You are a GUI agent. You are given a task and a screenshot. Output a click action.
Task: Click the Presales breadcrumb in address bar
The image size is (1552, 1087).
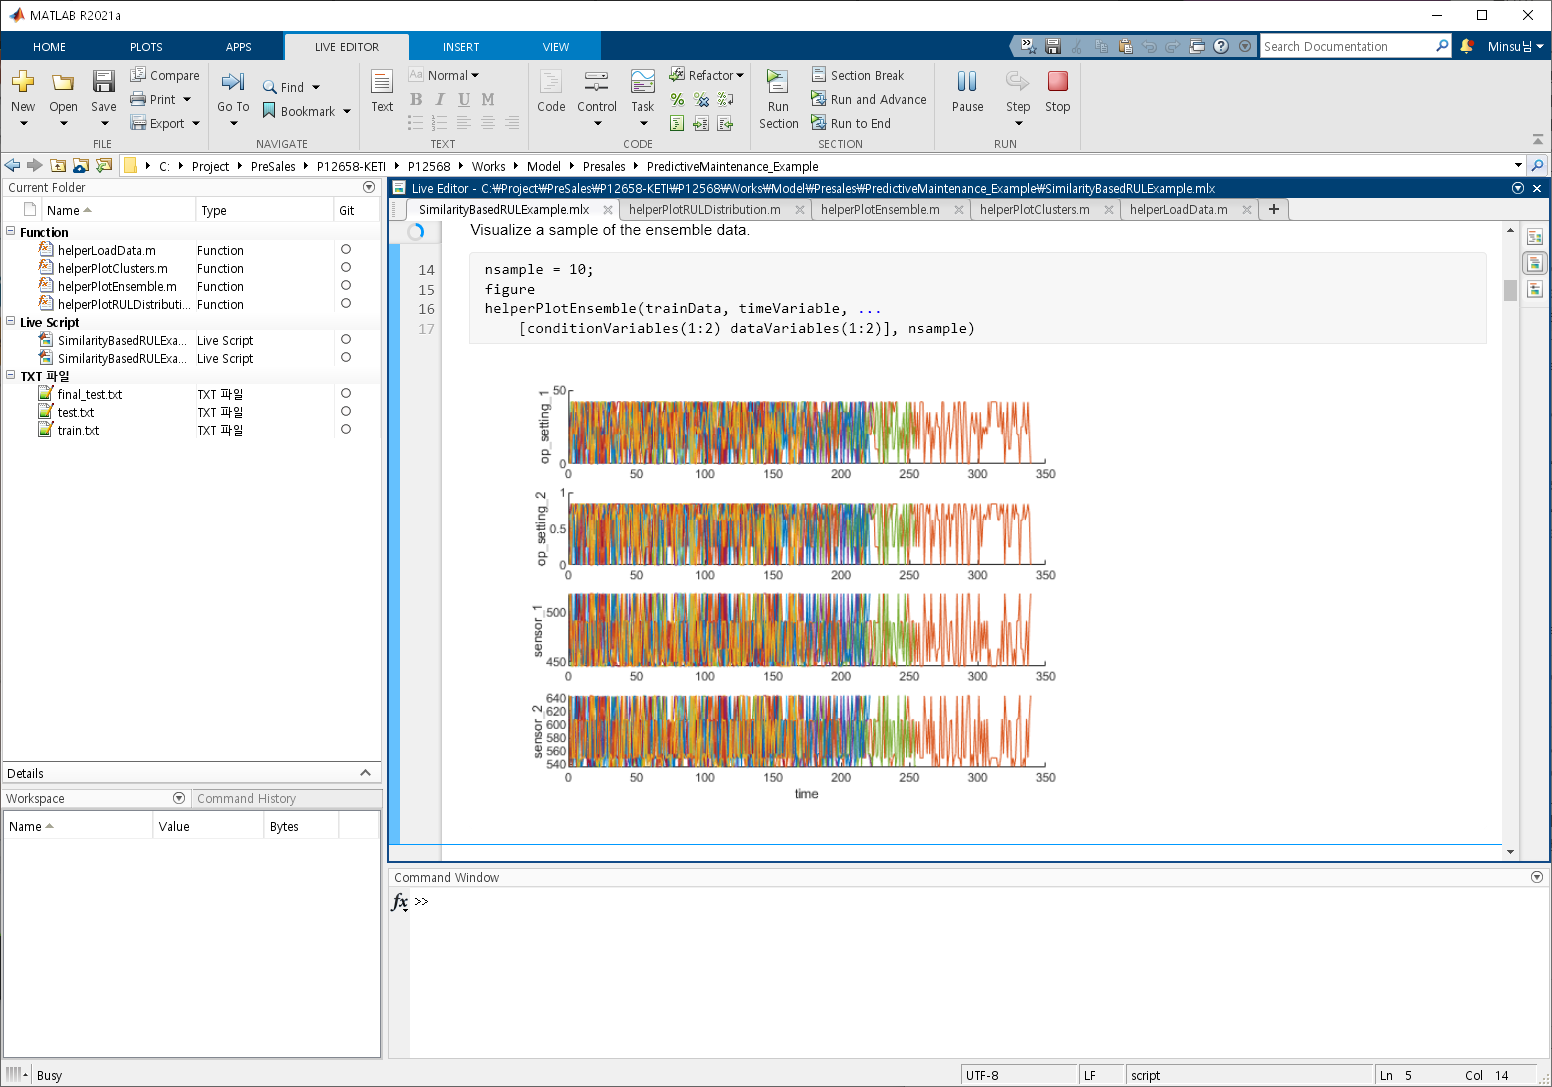point(604,166)
